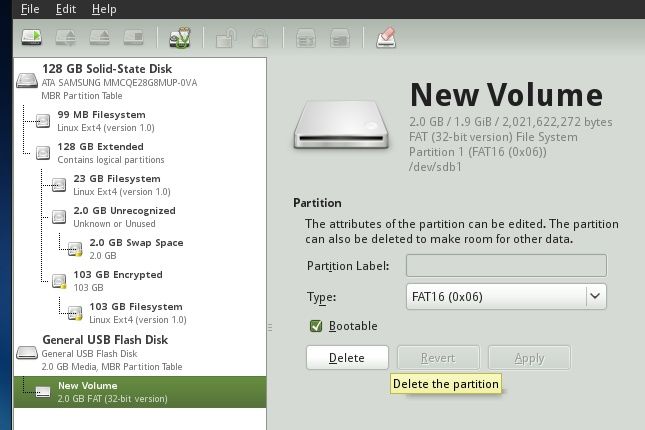Click the large New Volume drive image
This screenshot has width=645, height=430.
click(x=341, y=125)
